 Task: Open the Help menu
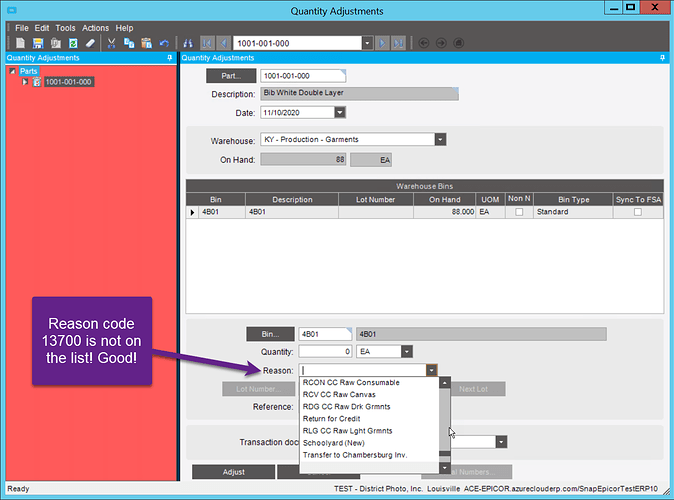coord(124,28)
